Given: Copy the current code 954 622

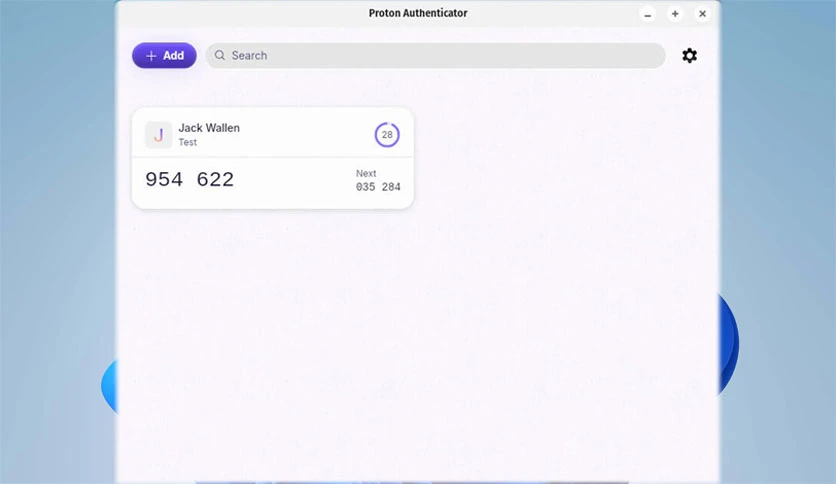Looking at the screenshot, I should pos(190,180).
